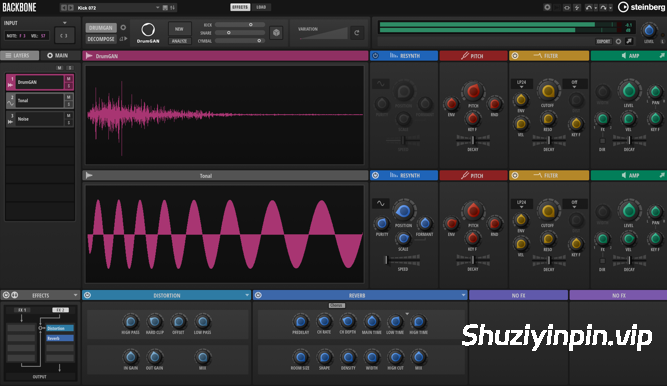Mute the DrumGAN layer

(68, 79)
